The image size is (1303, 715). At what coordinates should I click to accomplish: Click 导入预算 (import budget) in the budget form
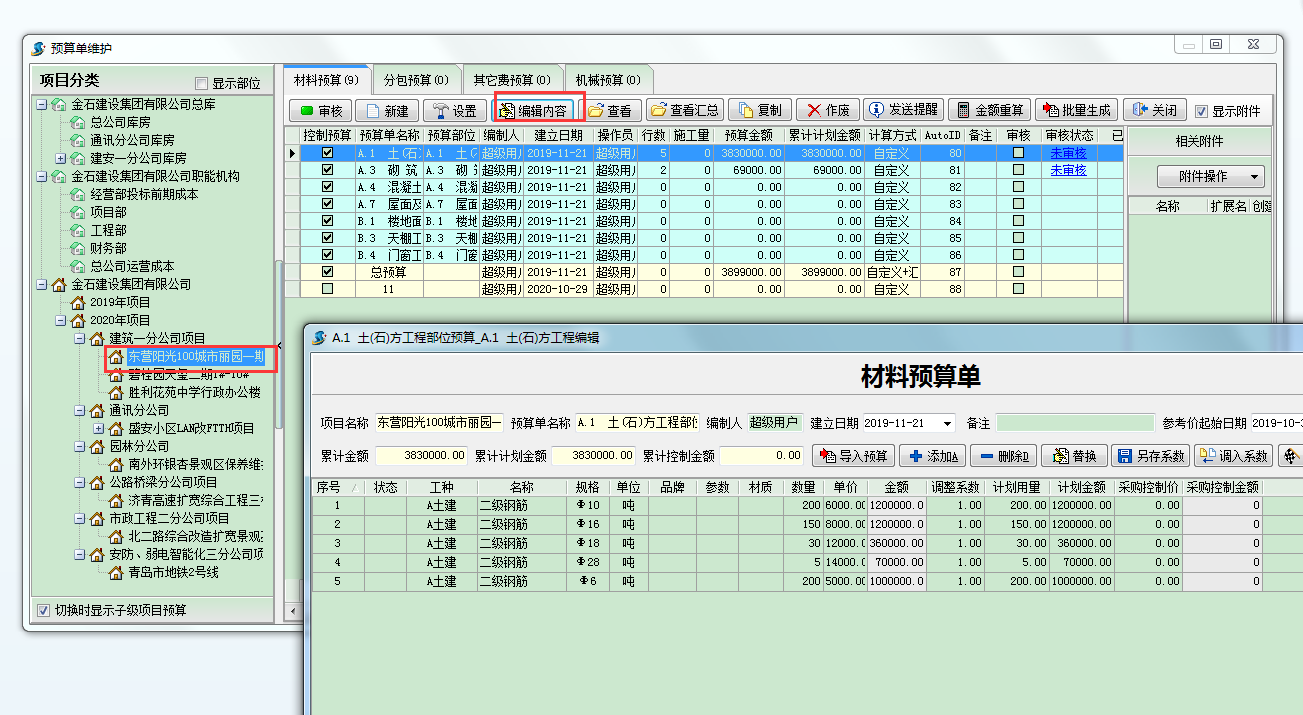coord(853,456)
